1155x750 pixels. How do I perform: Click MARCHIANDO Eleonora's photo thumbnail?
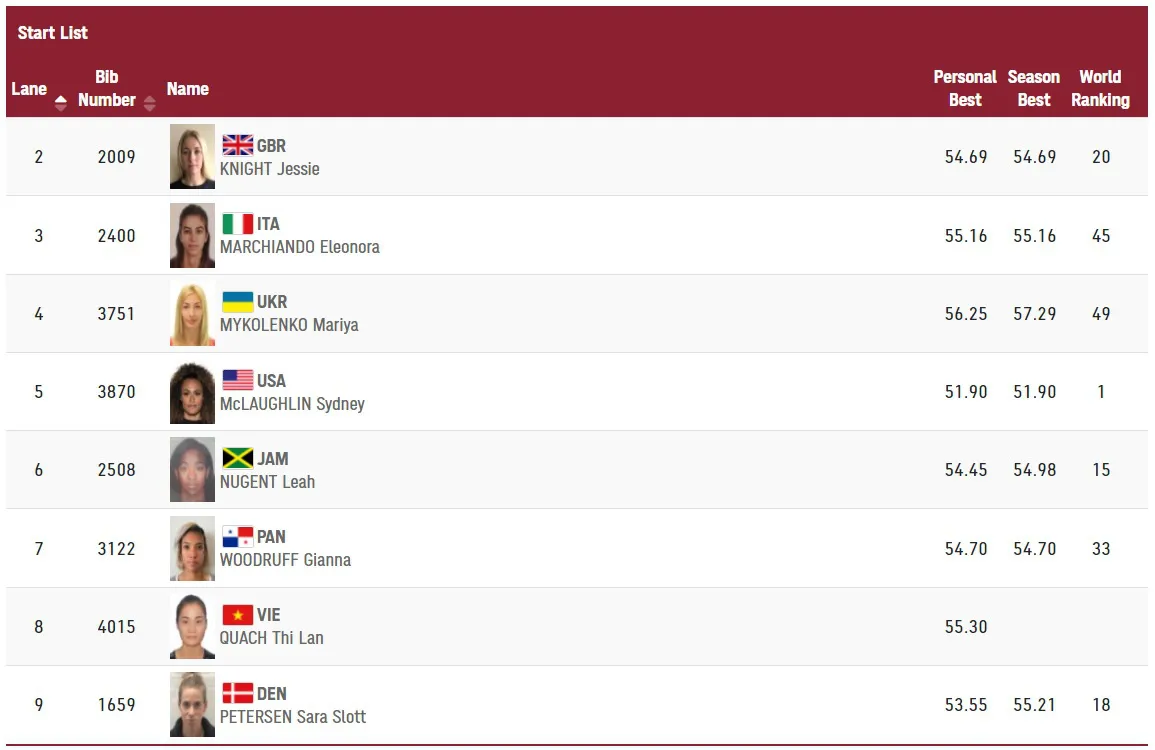(x=192, y=235)
